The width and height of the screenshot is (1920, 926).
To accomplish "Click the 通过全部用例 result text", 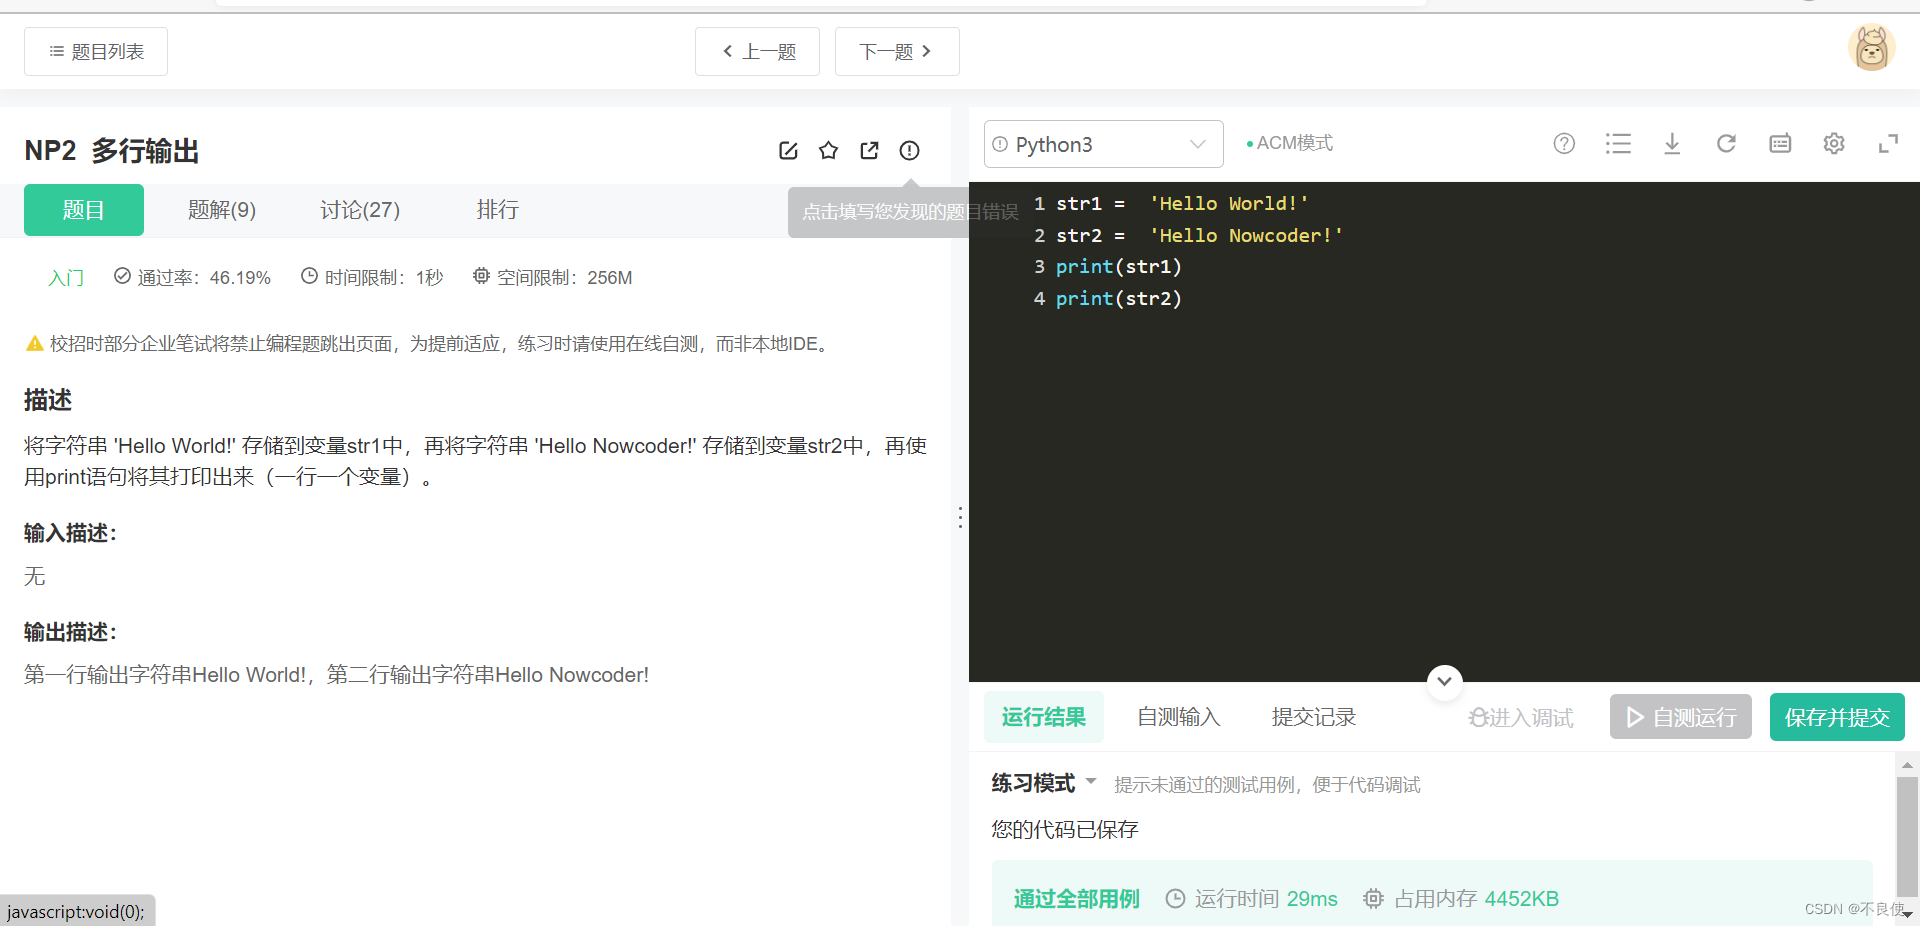I will point(1076,899).
